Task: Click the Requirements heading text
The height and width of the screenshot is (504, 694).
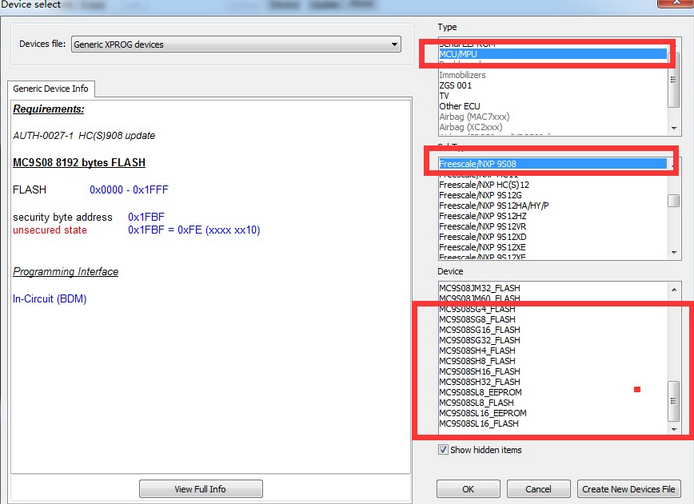Action: pyautogui.click(x=49, y=109)
